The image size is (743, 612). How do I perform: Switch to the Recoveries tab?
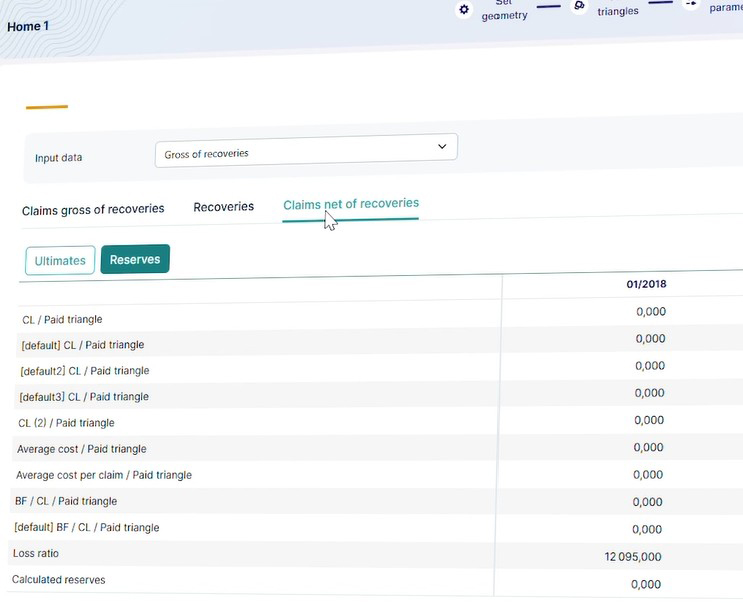pos(223,207)
